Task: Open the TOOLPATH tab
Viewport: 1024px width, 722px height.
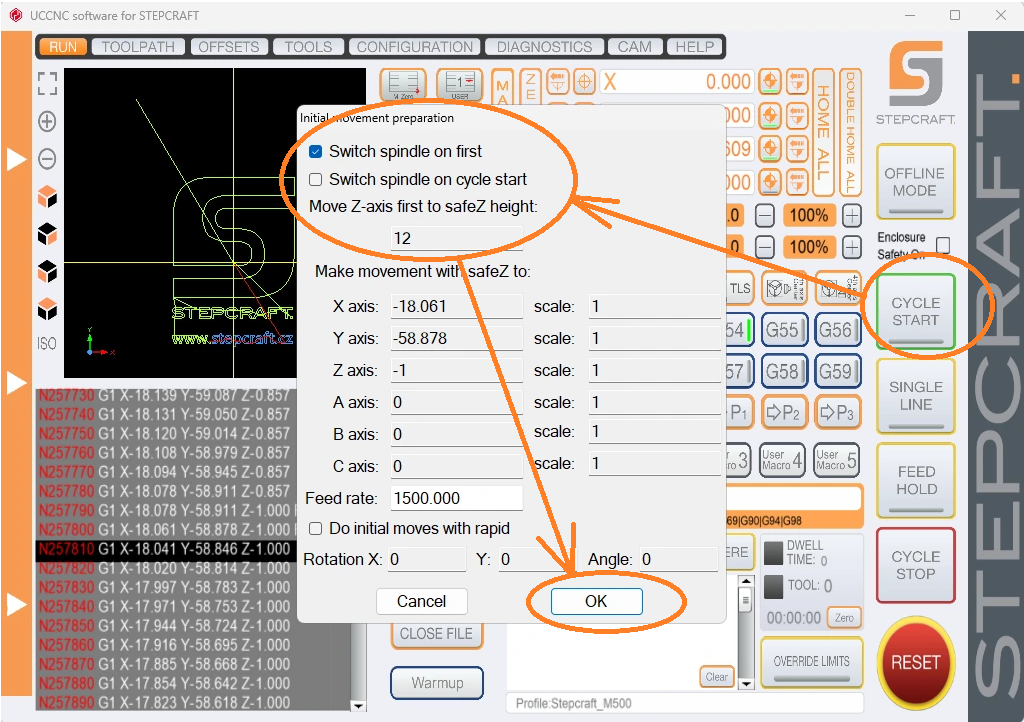Action: pyautogui.click(x=138, y=47)
